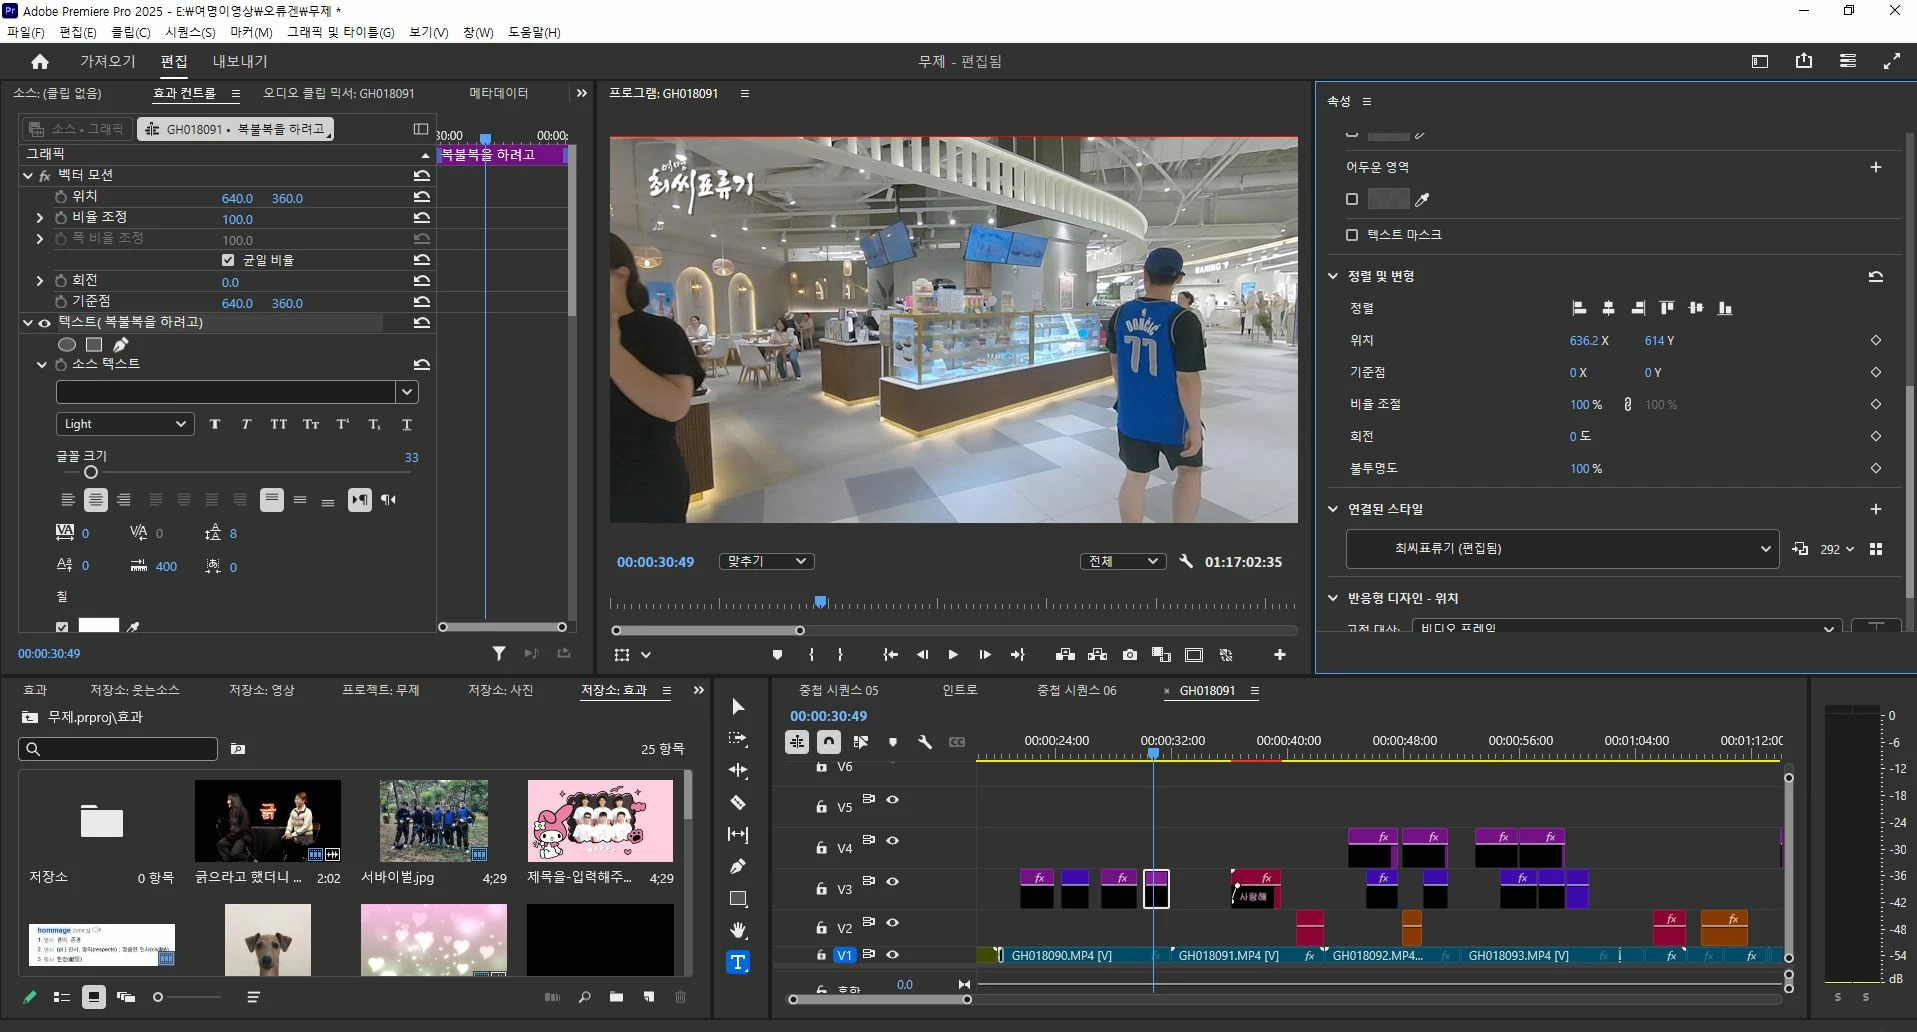Open the 그래픽 및 타이틀(G) menu
This screenshot has width=1917, height=1032.
click(341, 32)
